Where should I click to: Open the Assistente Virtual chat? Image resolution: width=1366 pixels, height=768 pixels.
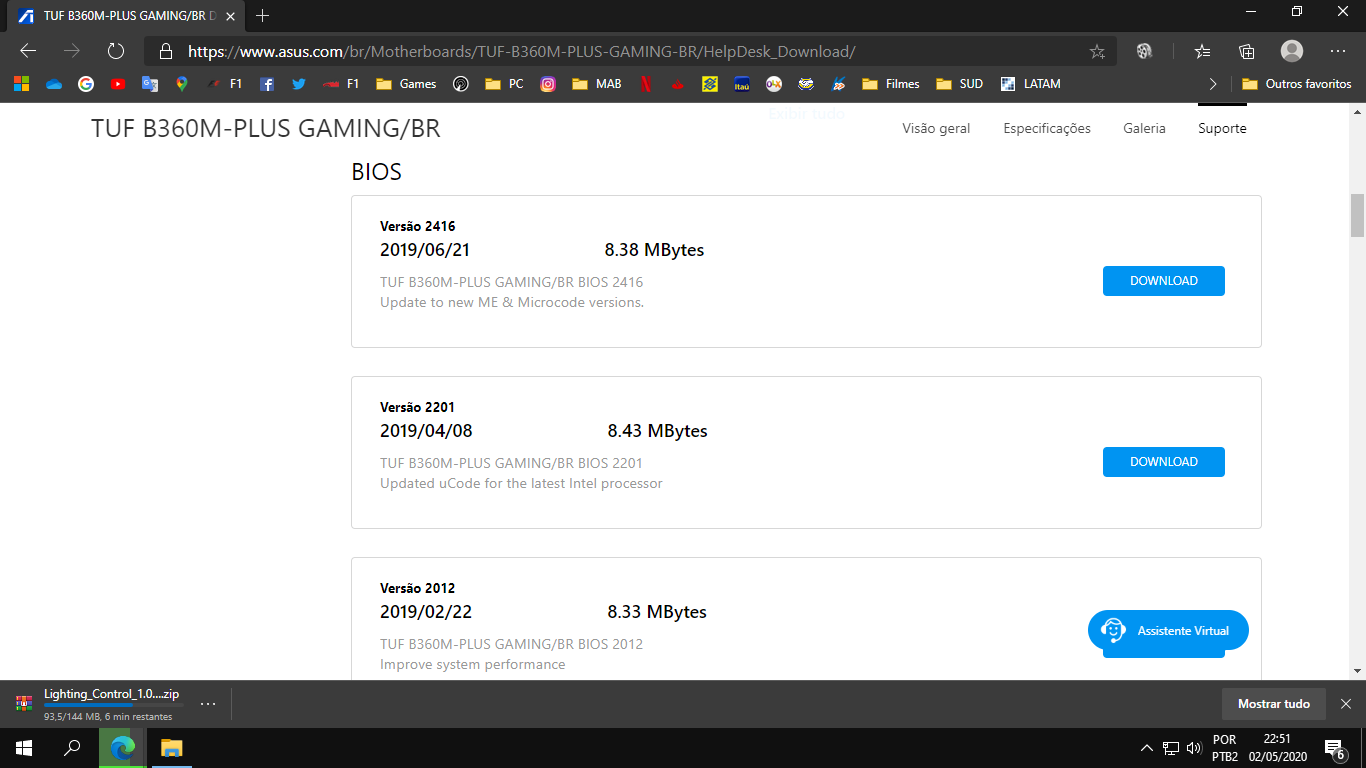point(1168,631)
